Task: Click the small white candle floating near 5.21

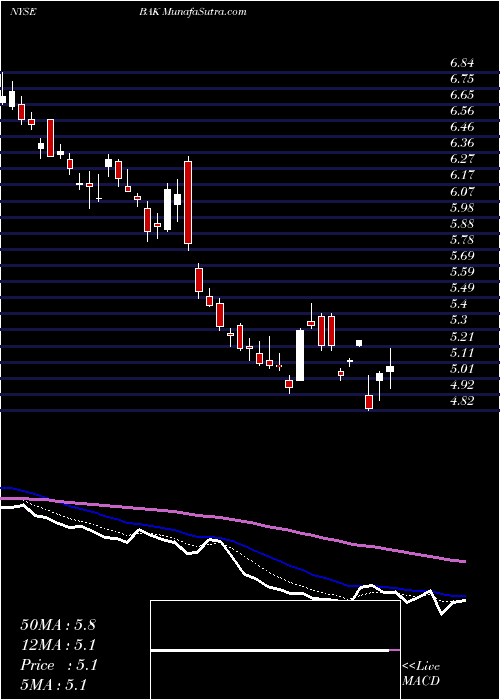Action: pos(359,343)
